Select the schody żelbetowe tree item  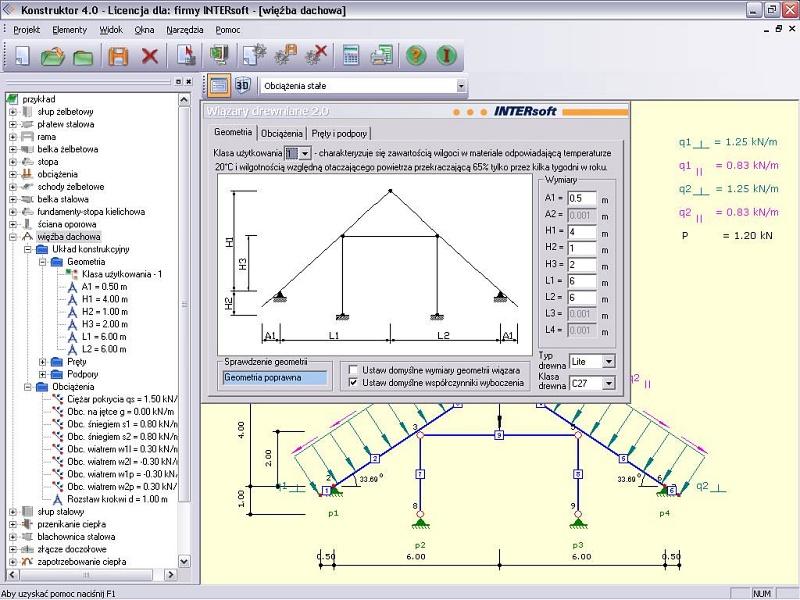70,187
